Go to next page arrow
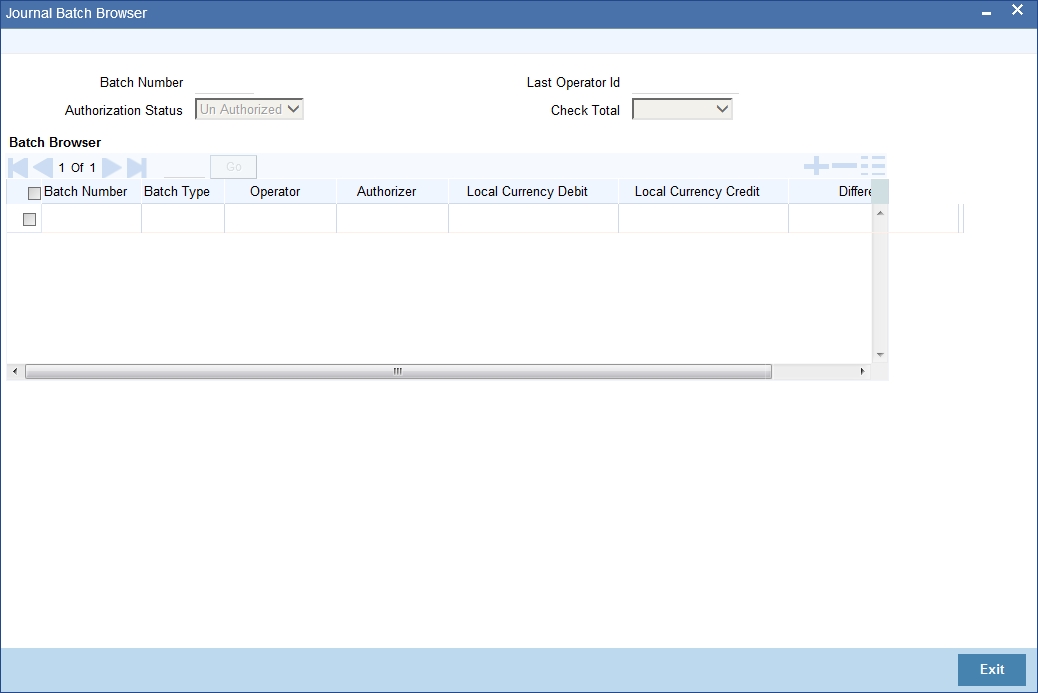The width and height of the screenshot is (1038, 693). pos(111,167)
